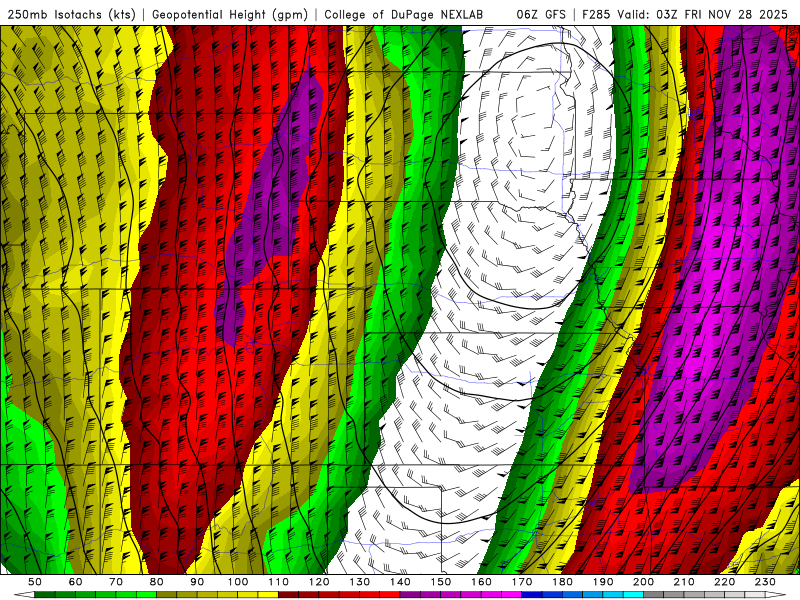Select the legend value 60
The width and height of the screenshot is (800, 600).
[76, 582]
